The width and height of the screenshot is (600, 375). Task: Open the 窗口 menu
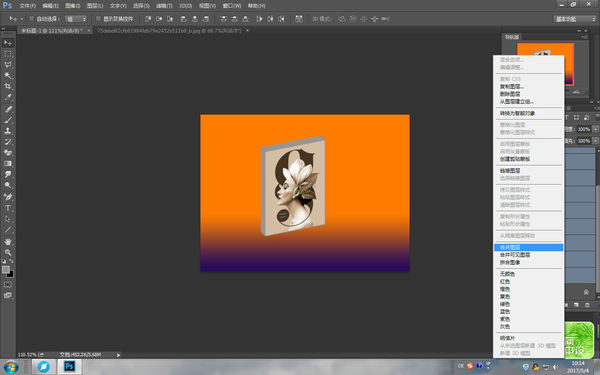pos(232,6)
